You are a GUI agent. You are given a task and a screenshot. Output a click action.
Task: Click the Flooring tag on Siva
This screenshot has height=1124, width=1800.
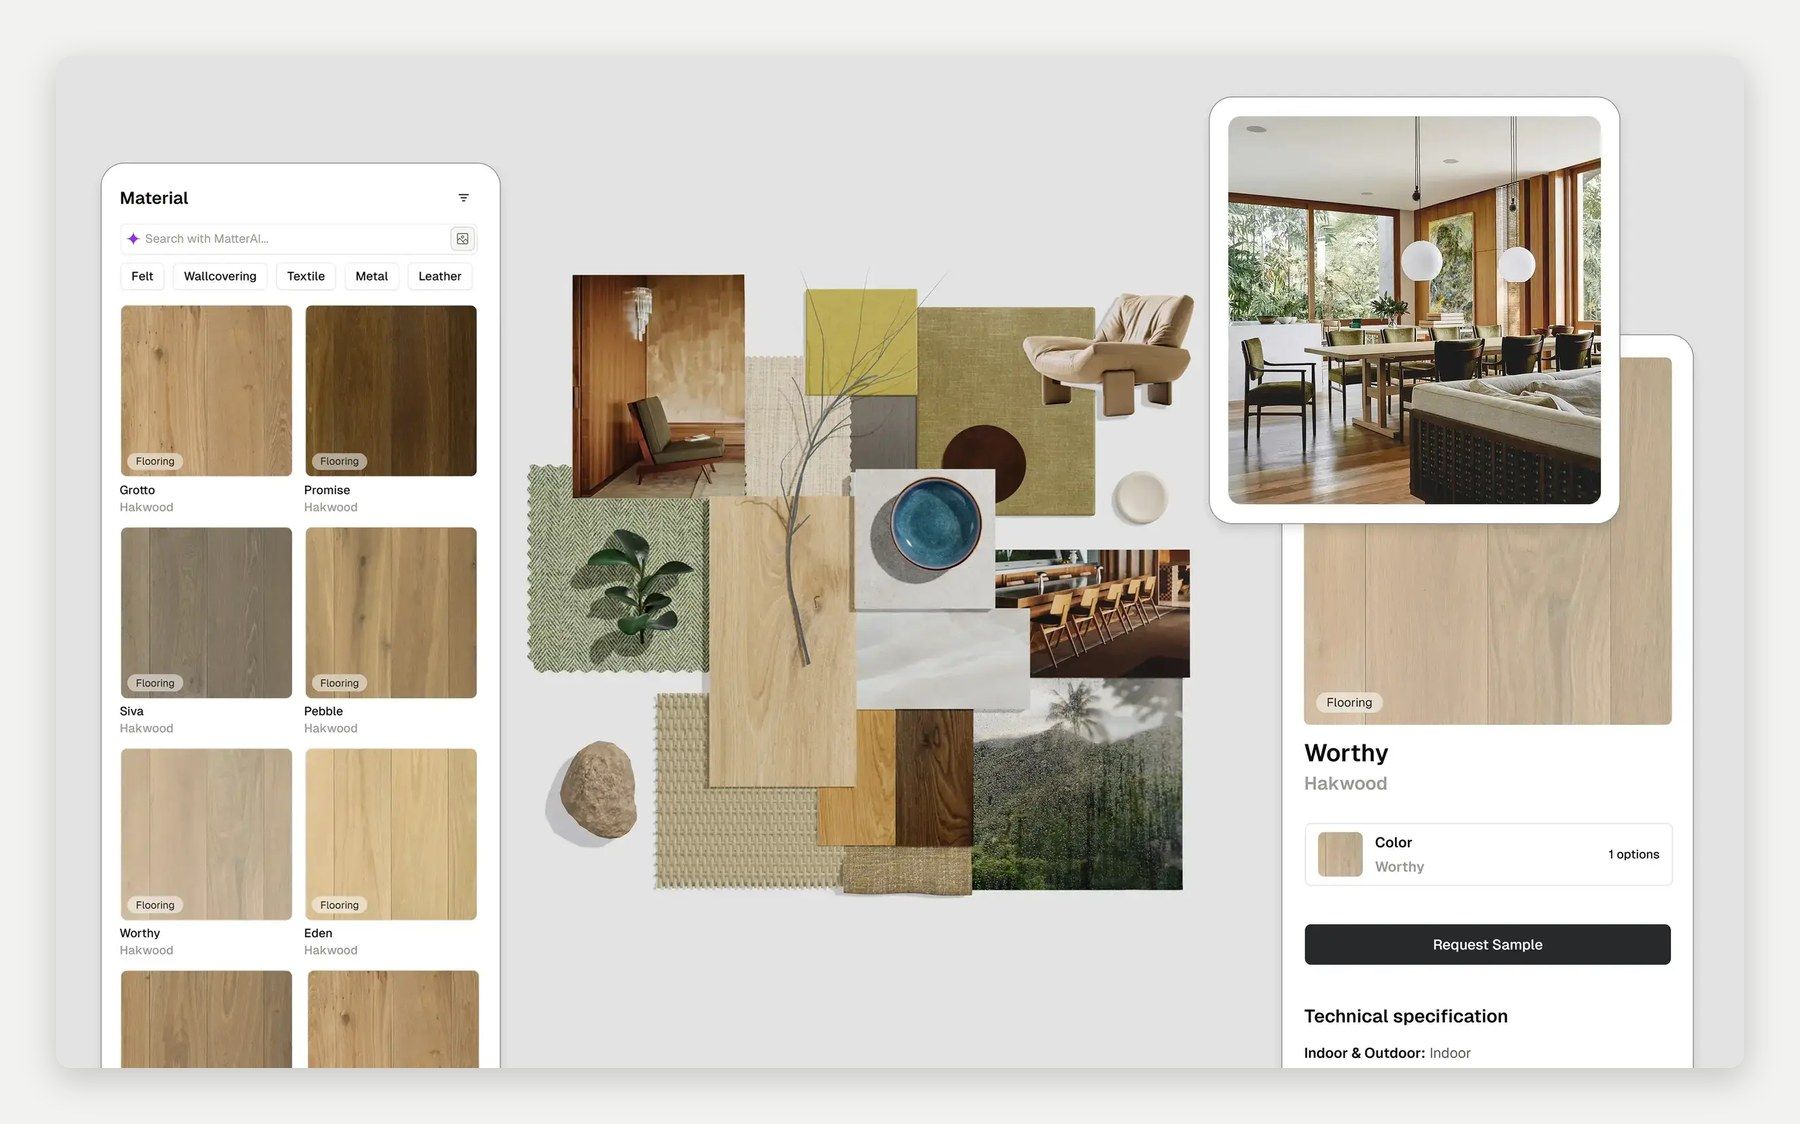coord(155,683)
